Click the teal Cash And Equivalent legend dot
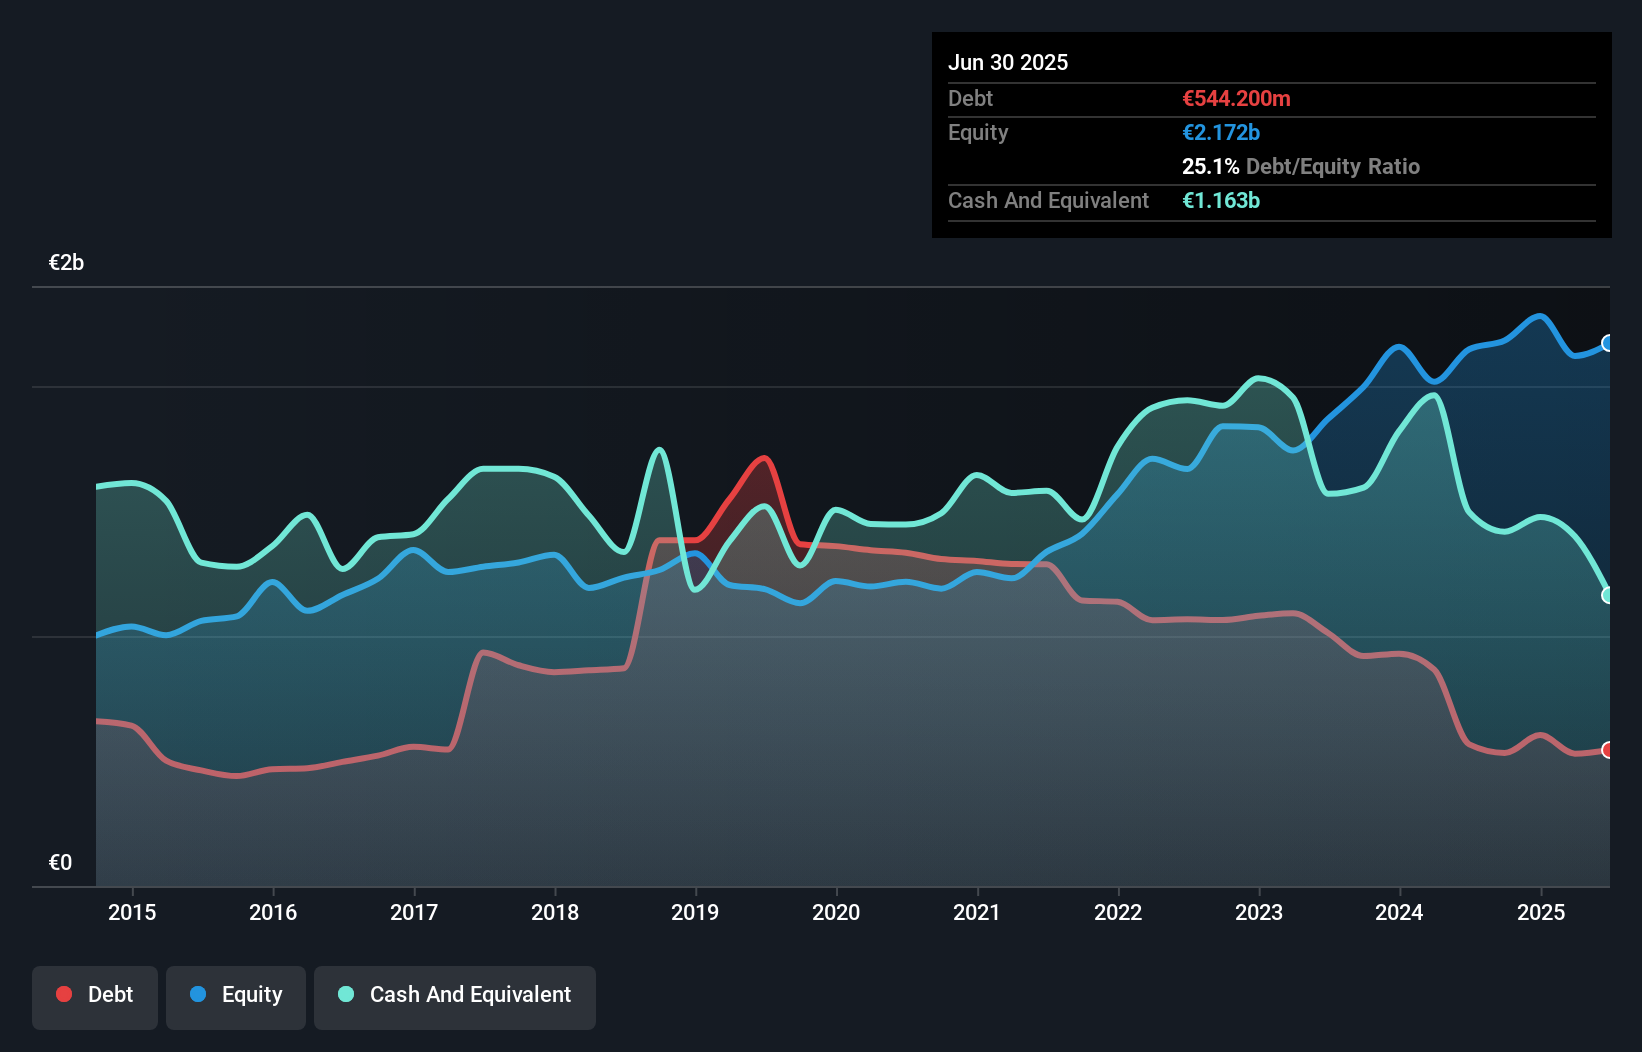This screenshot has width=1642, height=1052. [344, 994]
